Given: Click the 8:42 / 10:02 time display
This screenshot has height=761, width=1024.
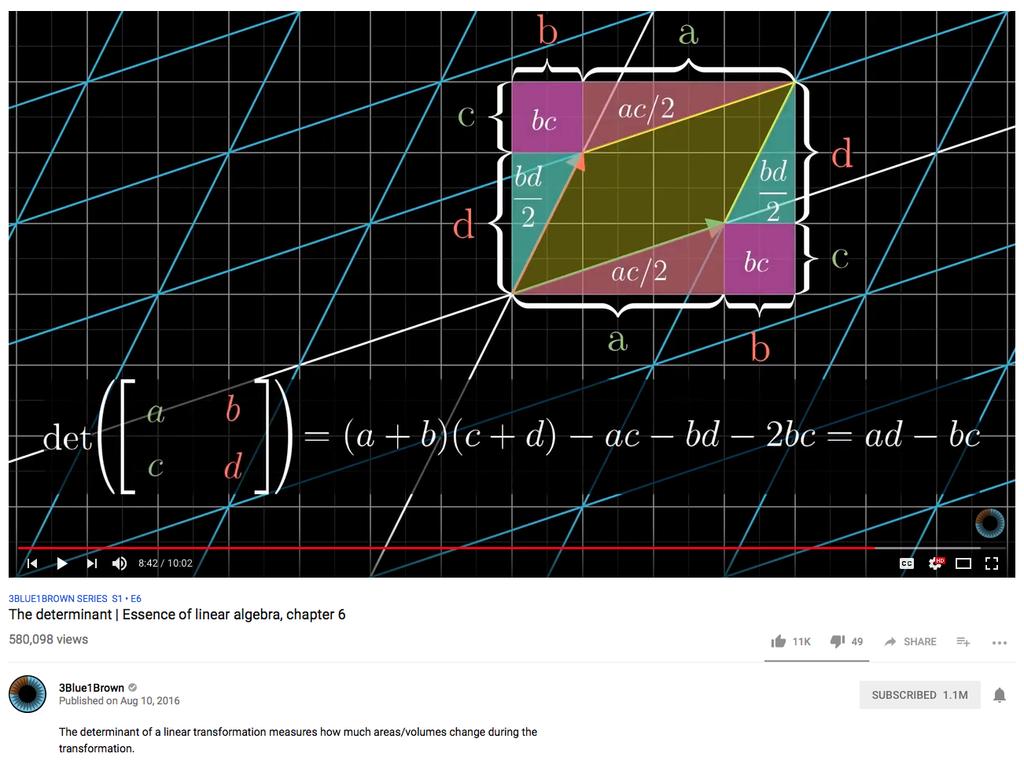Looking at the screenshot, I should pos(165,563).
